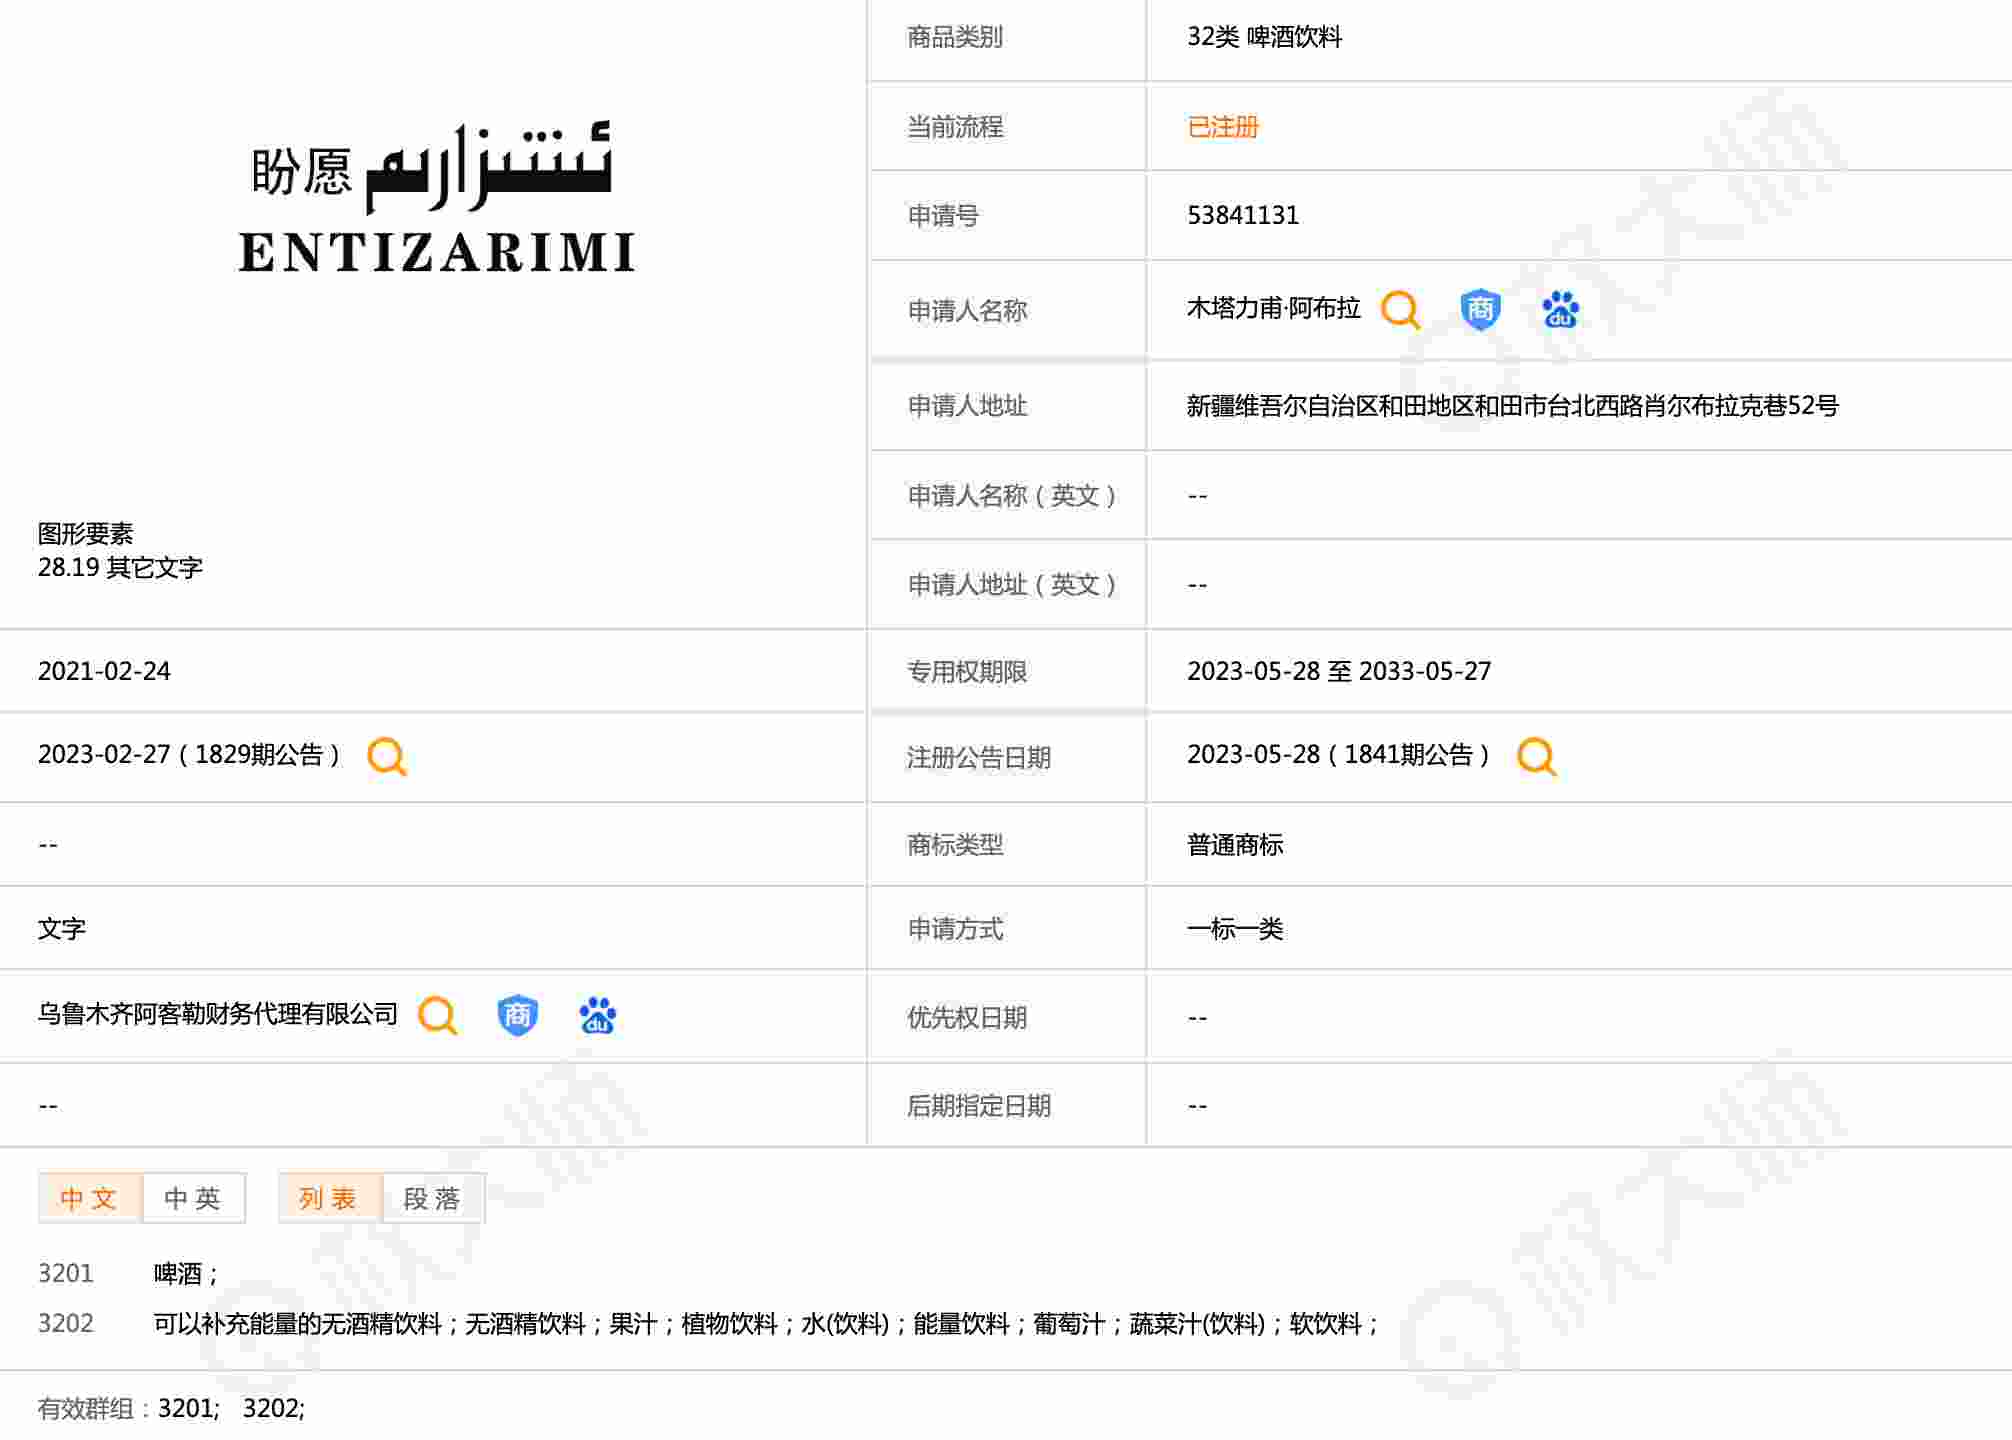Search the 1829期公告 announcement via magnifier icon
The width and height of the screenshot is (2012, 1440).
(387, 756)
